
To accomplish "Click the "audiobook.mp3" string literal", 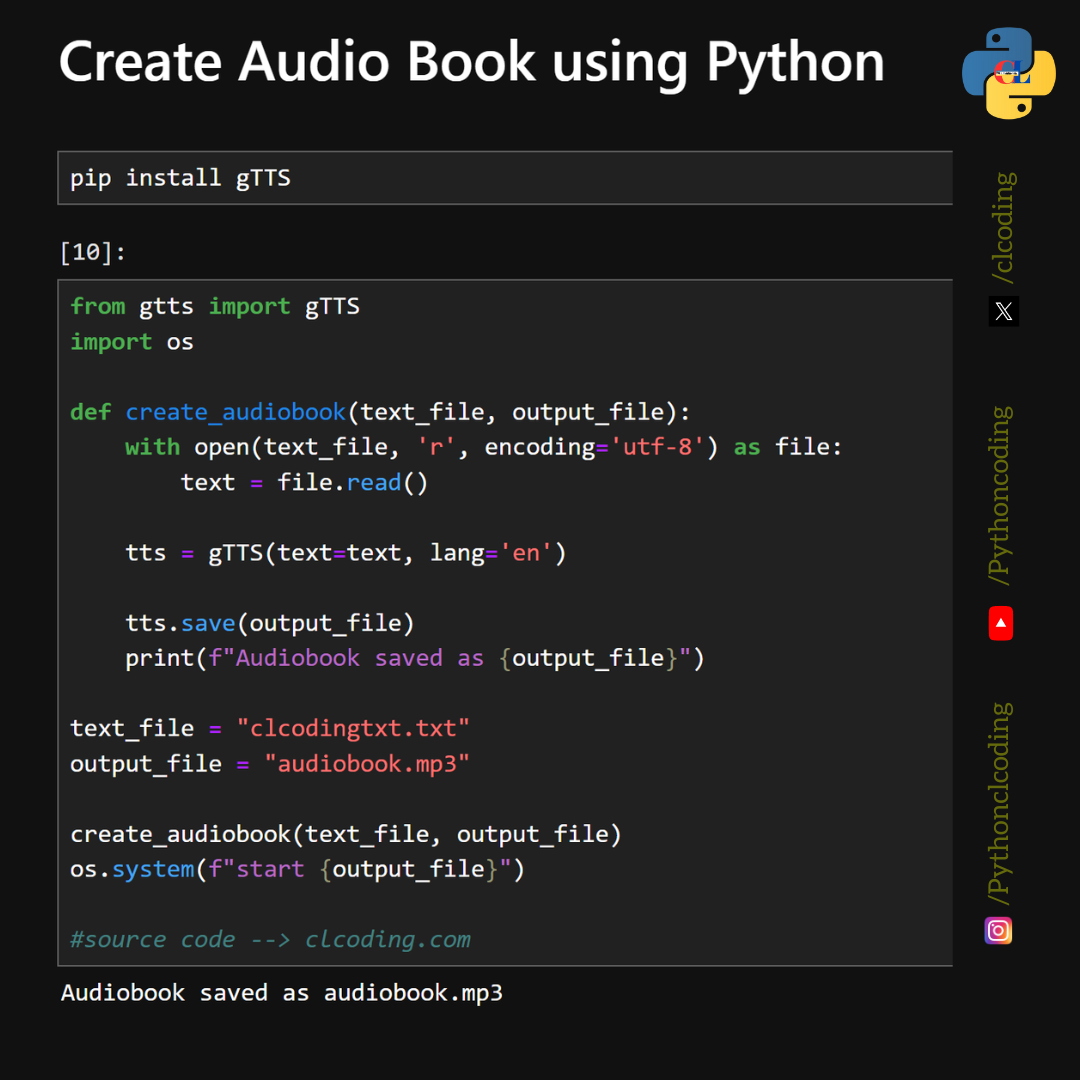I will (366, 764).
